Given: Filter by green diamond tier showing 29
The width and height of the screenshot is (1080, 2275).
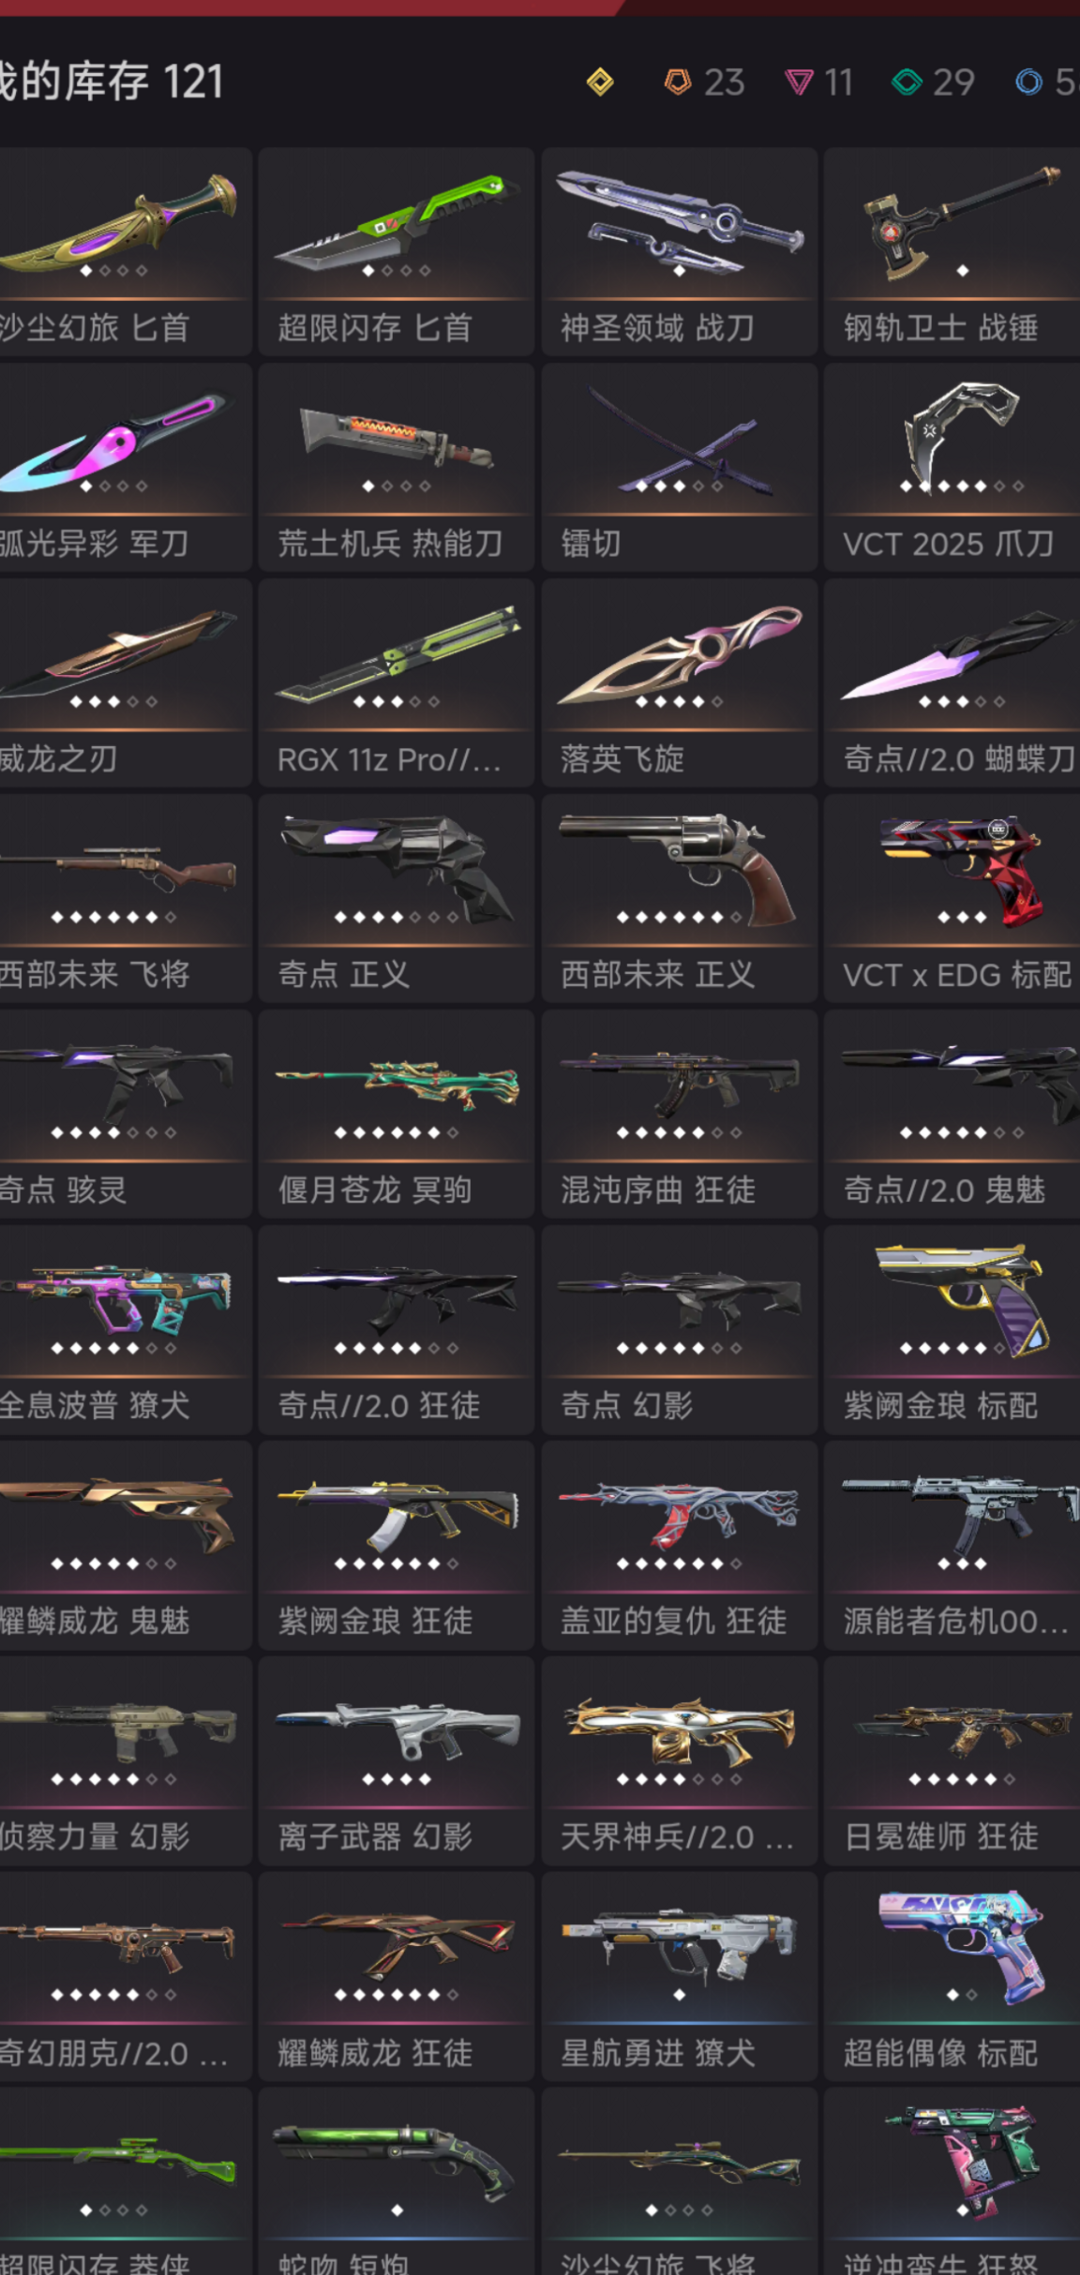Looking at the screenshot, I should (933, 82).
